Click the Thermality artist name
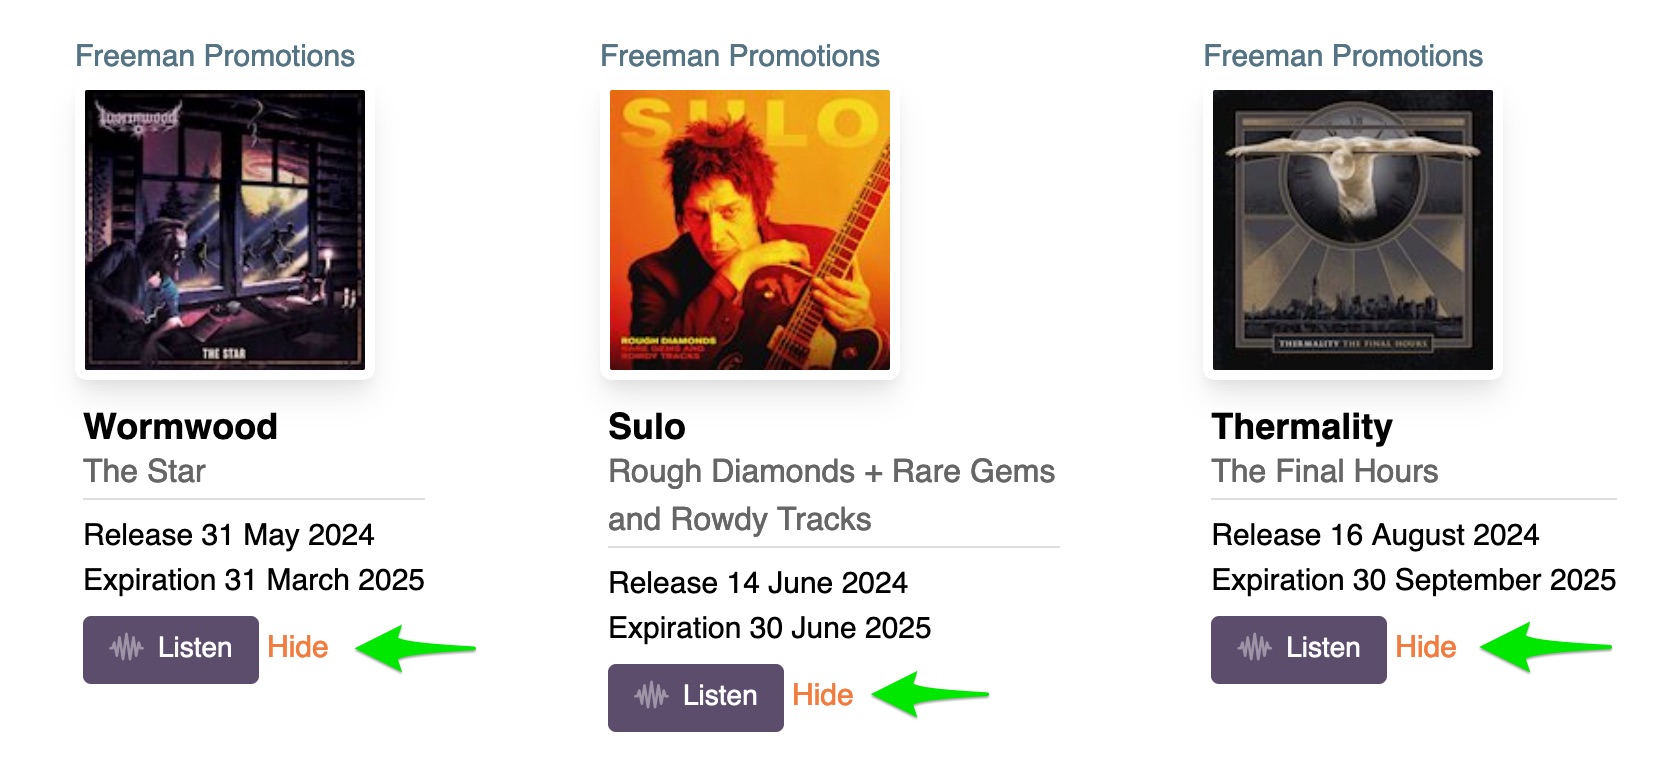 point(1302,427)
